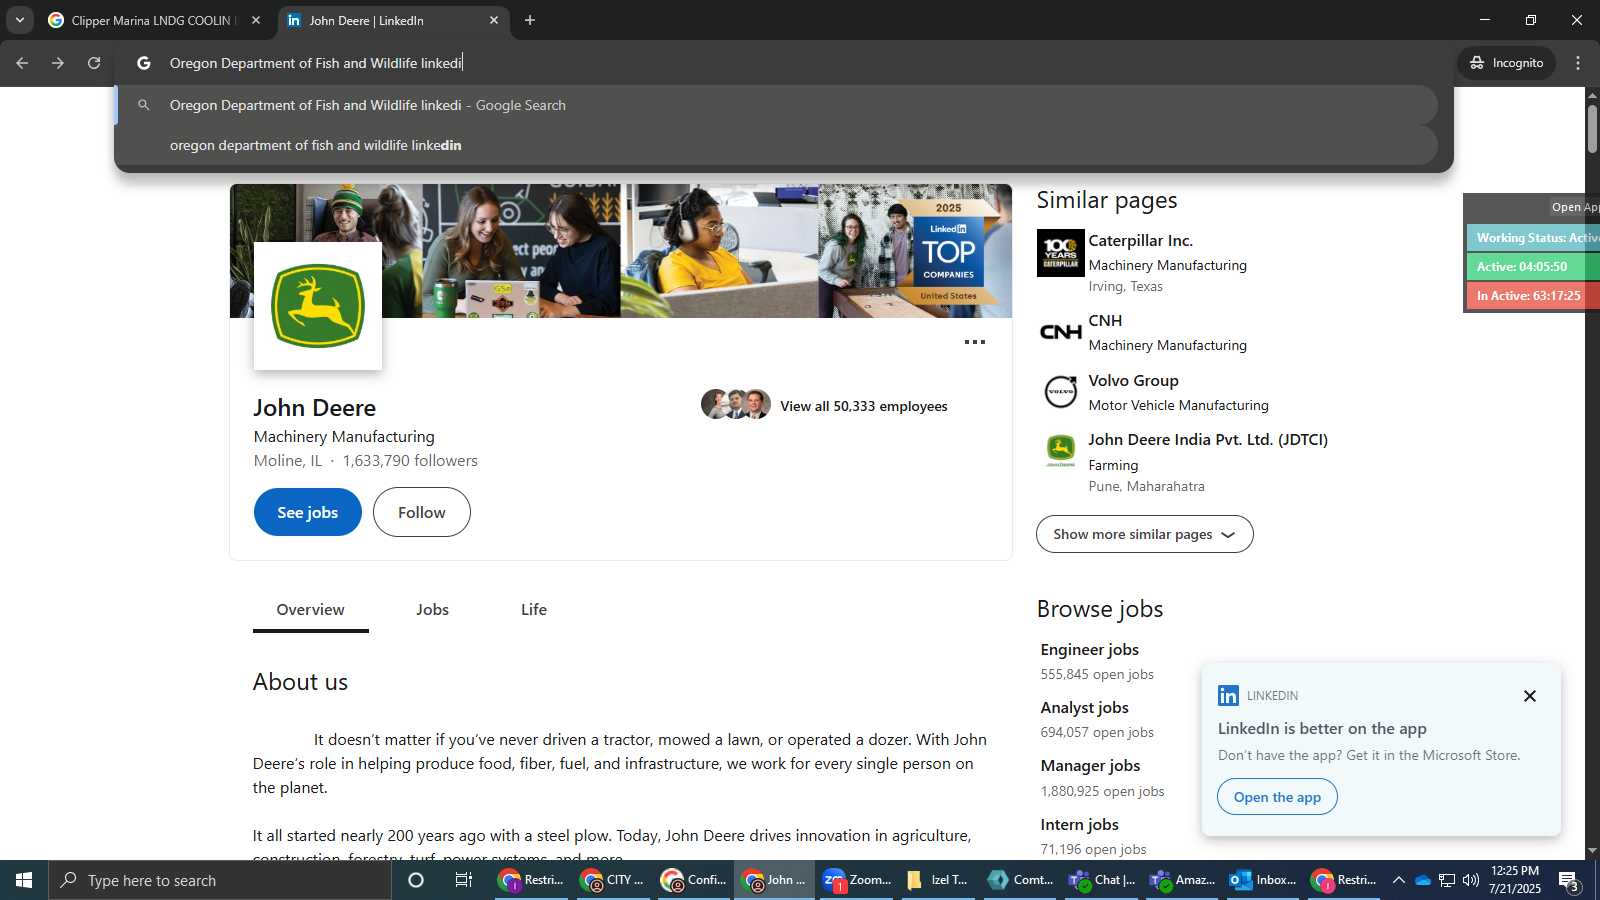Open the Life tab
This screenshot has height=900, width=1600.
(x=534, y=610)
